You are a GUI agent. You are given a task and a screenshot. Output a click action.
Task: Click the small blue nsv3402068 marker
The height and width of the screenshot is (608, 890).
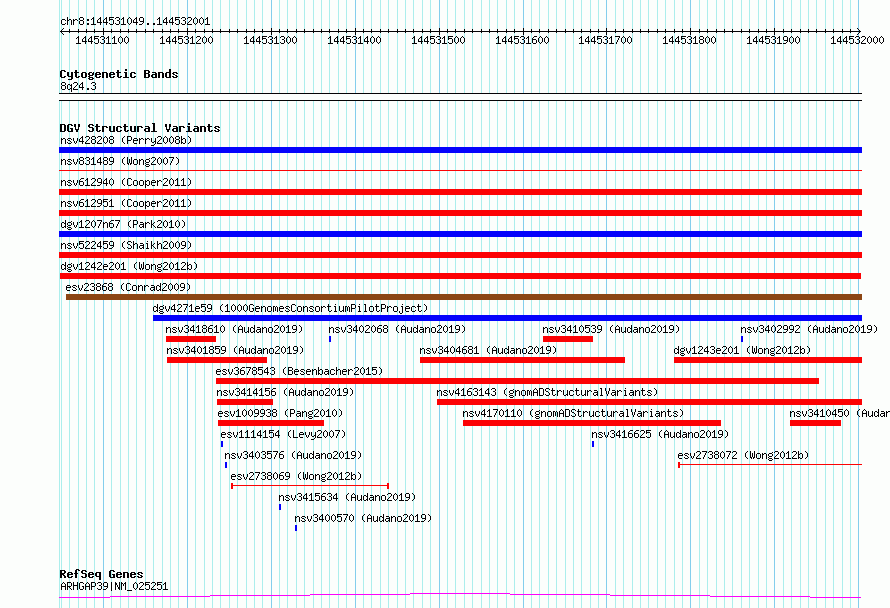point(330,339)
